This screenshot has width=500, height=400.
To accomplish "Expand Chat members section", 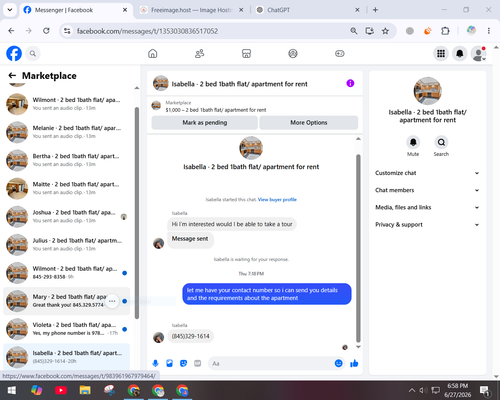I will click(x=427, y=190).
